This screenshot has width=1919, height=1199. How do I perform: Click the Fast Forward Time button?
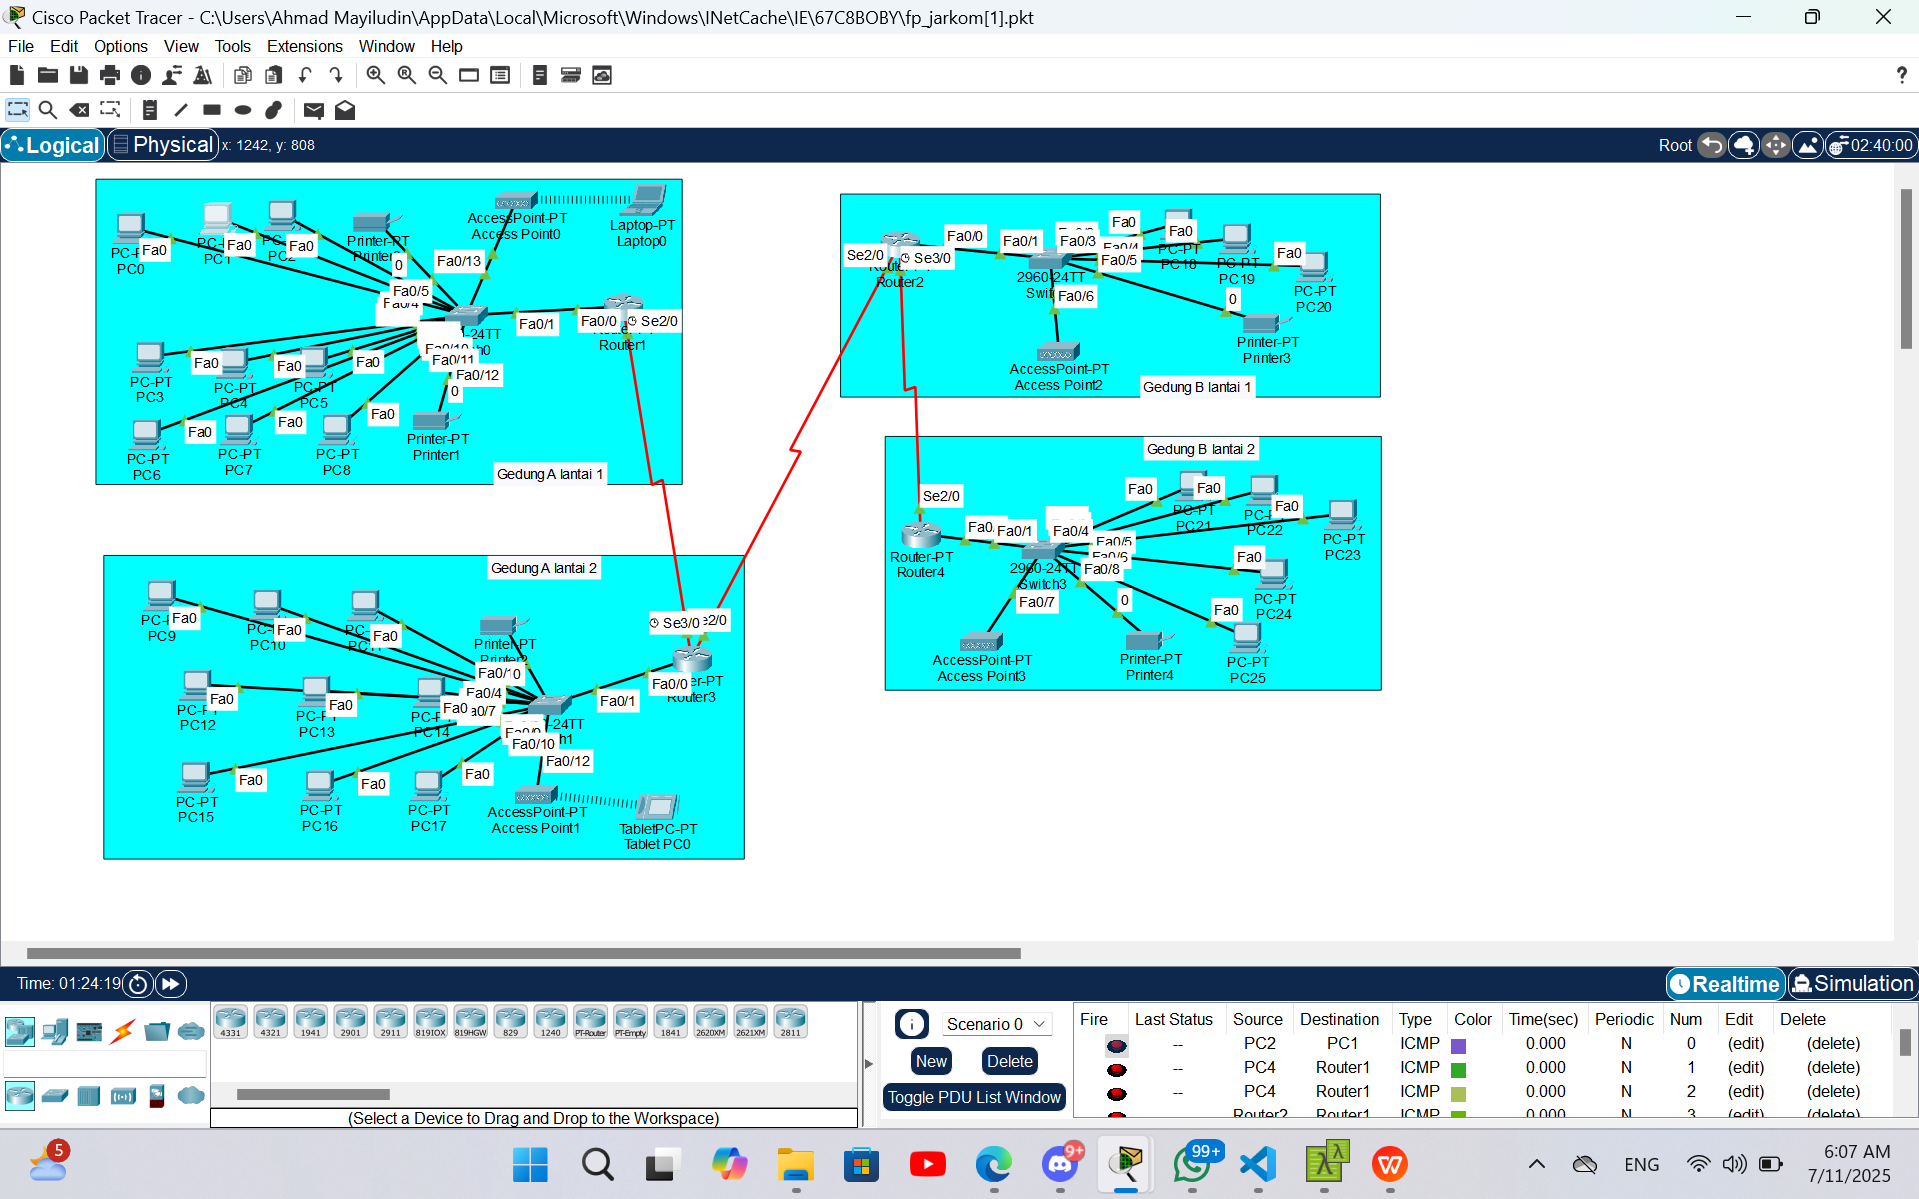click(171, 984)
